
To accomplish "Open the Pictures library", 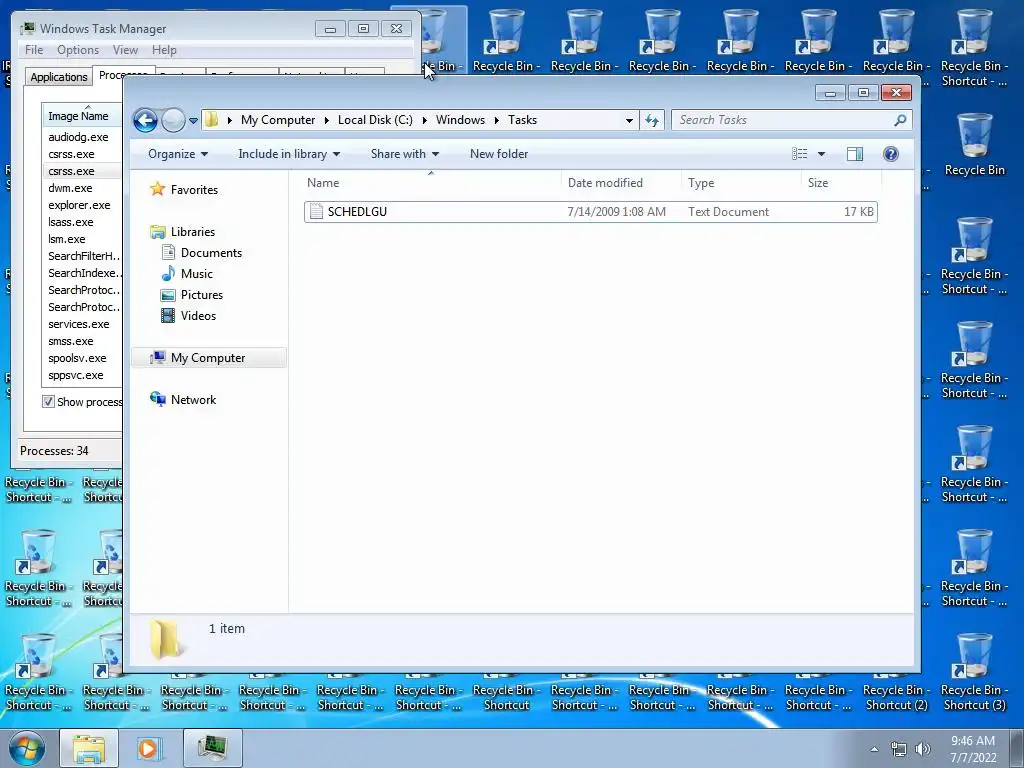I will point(202,295).
